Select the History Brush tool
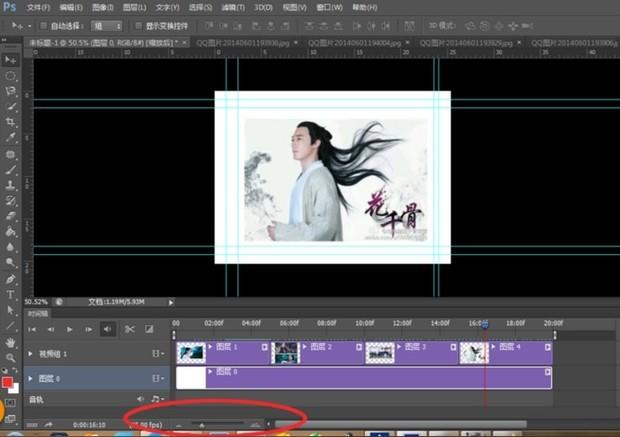620x437 pixels. (11, 201)
